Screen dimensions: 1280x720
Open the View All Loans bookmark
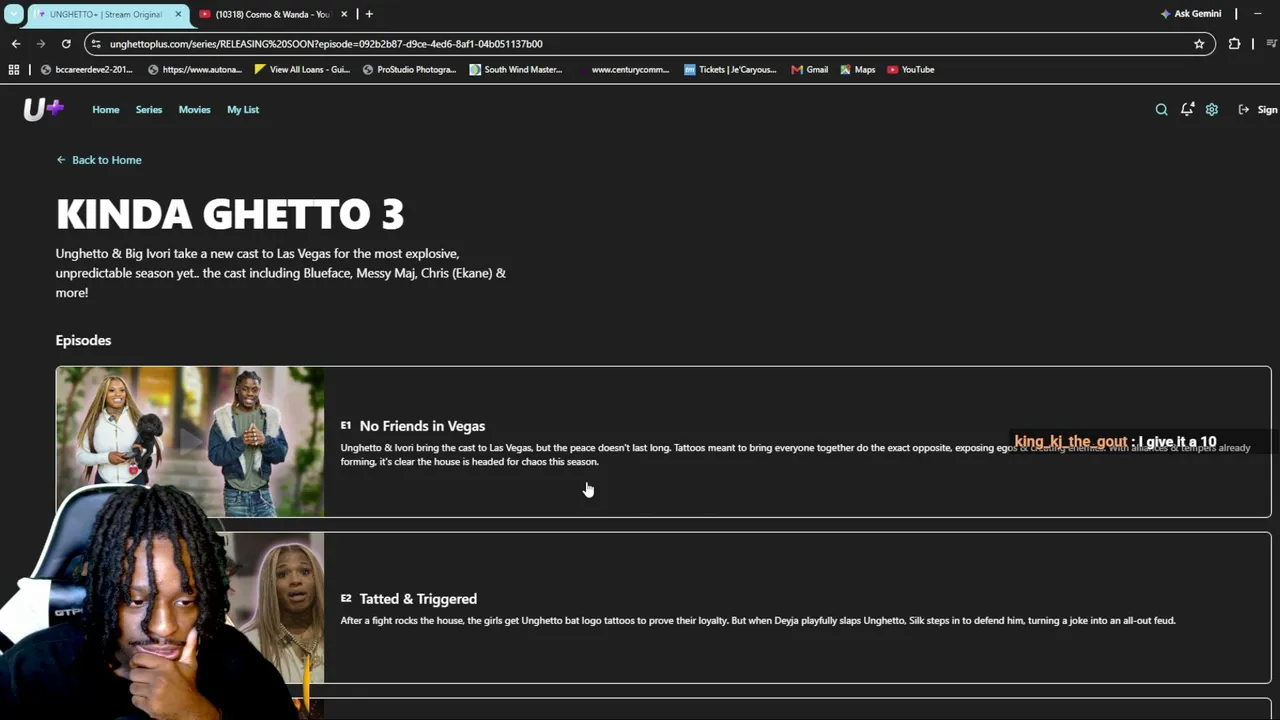coord(303,70)
